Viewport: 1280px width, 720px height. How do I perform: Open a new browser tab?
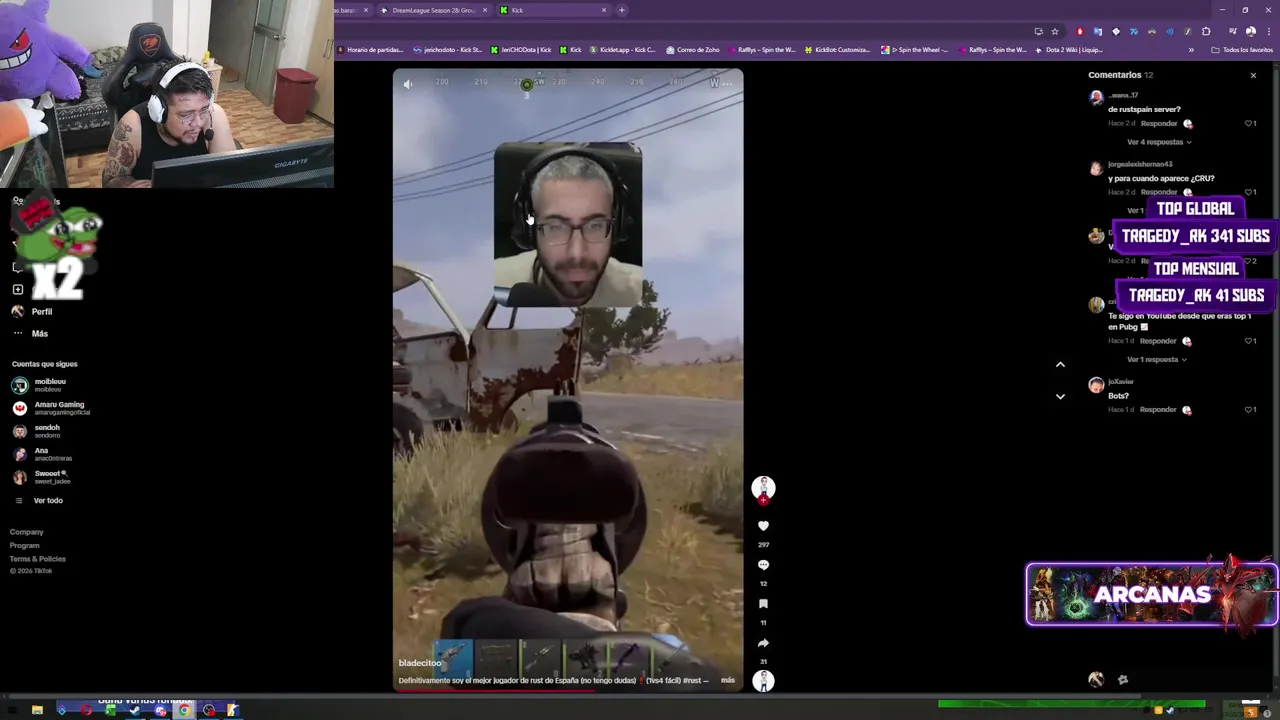pos(621,10)
